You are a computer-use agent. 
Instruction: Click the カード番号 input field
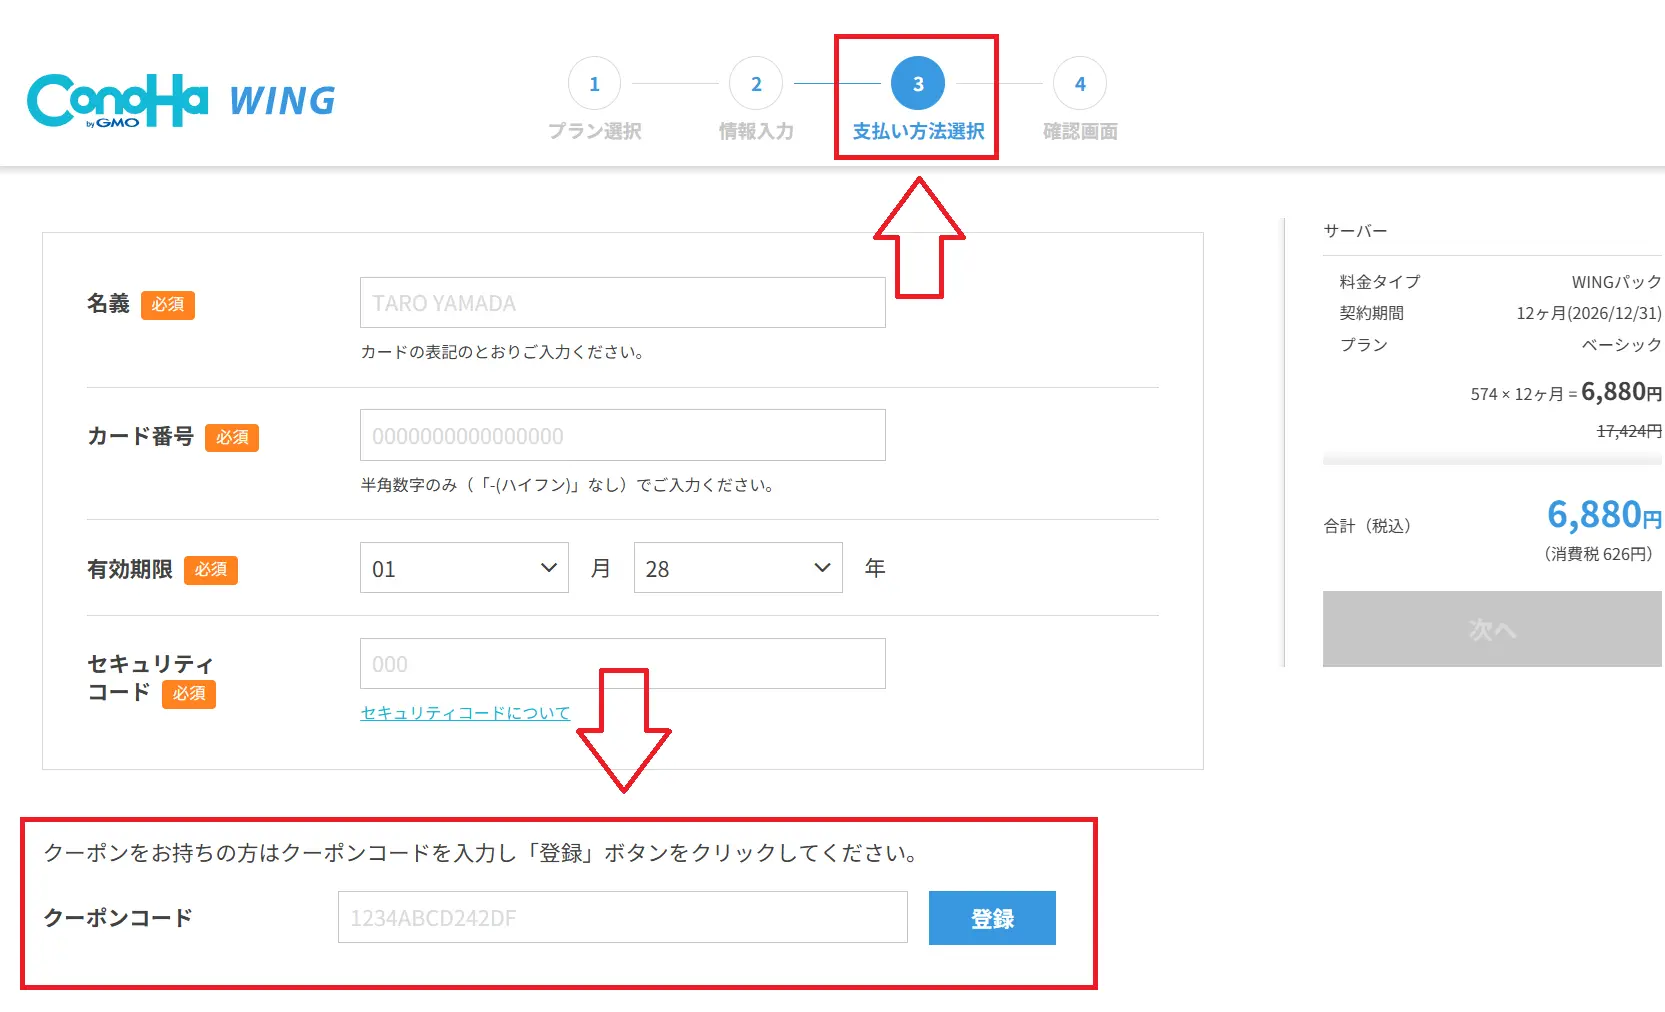pyautogui.click(x=622, y=435)
